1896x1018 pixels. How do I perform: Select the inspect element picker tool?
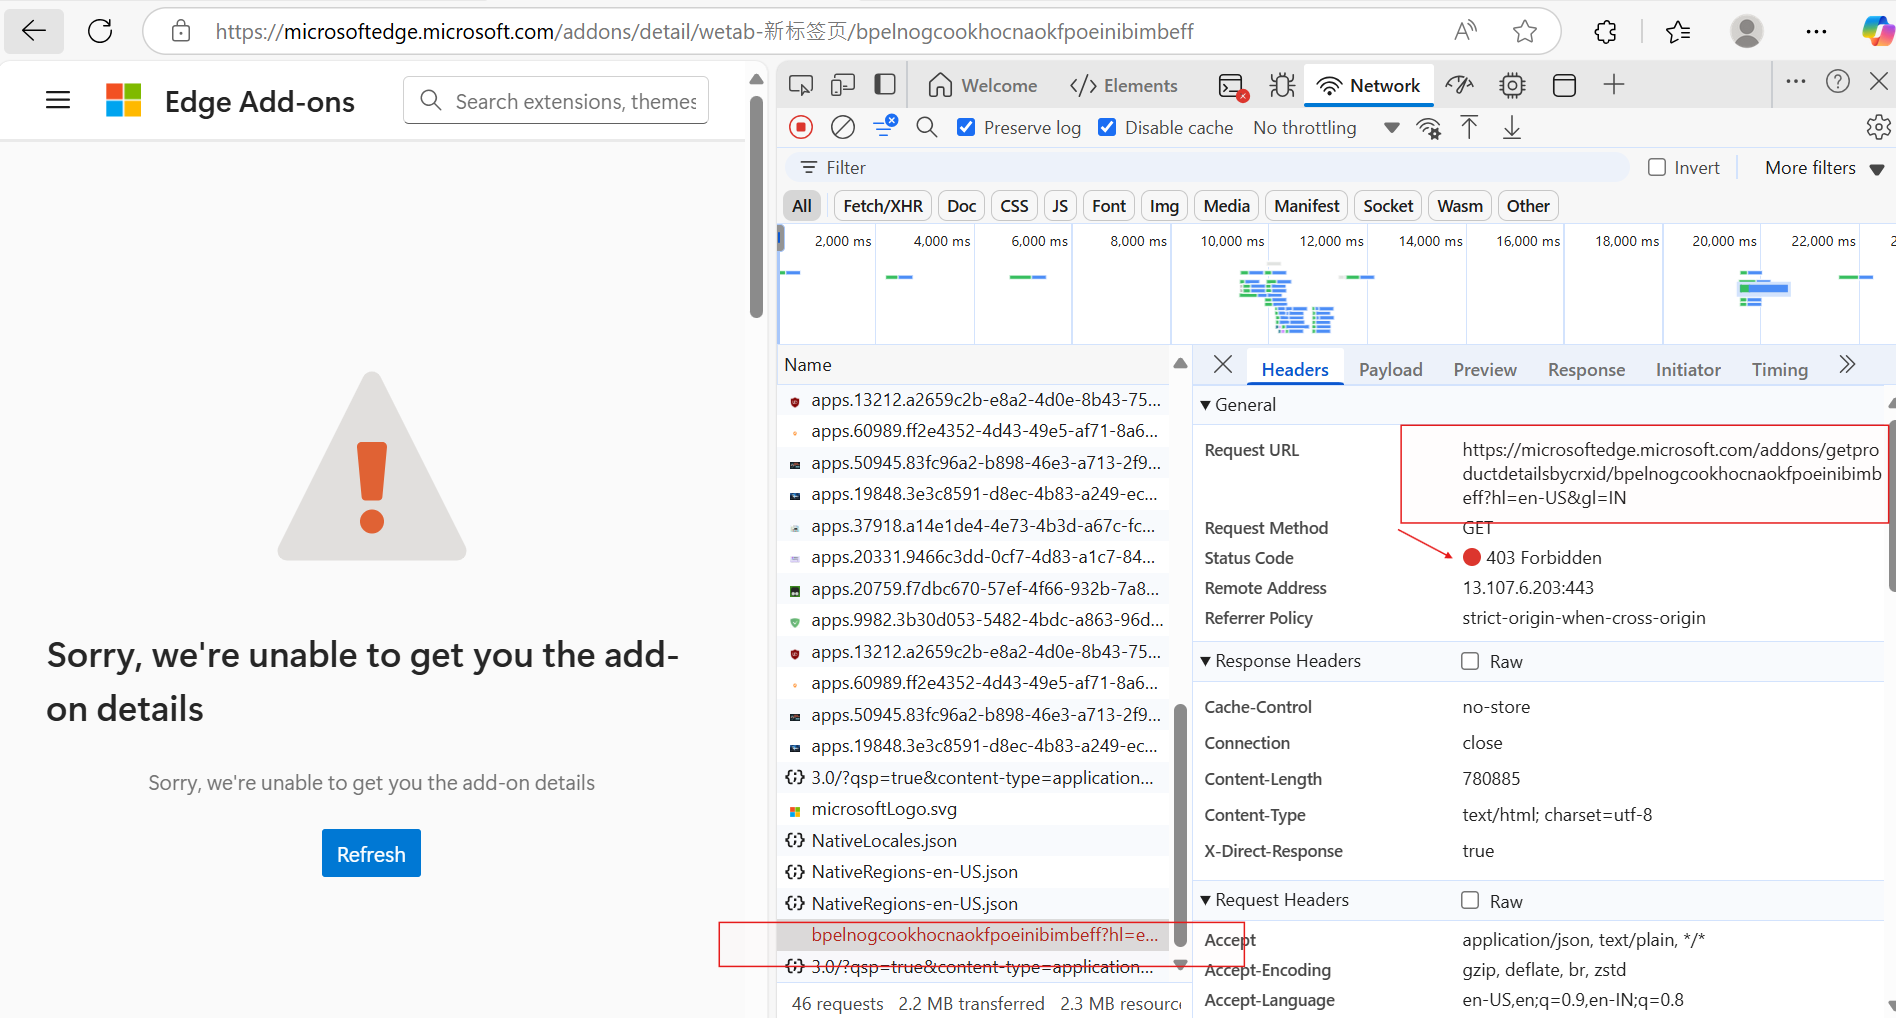(x=801, y=85)
